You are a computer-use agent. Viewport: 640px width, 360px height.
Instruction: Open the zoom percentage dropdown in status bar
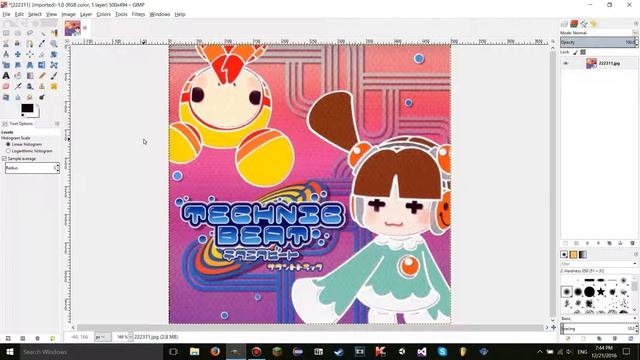click(131, 337)
